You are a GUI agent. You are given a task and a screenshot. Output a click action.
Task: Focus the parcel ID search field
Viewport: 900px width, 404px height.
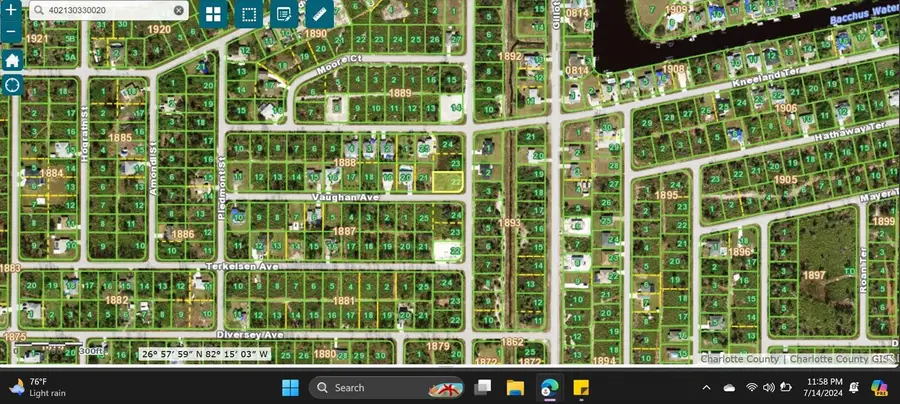coord(109,10)
